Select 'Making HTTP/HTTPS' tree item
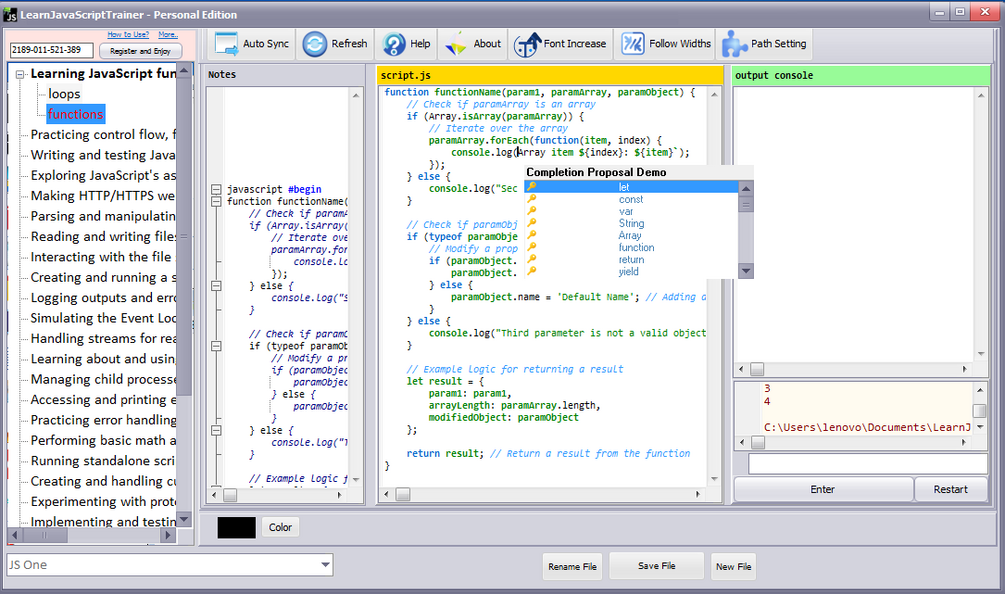The width and height of the screenshot is (1005, 594). (x=103, y=195)
